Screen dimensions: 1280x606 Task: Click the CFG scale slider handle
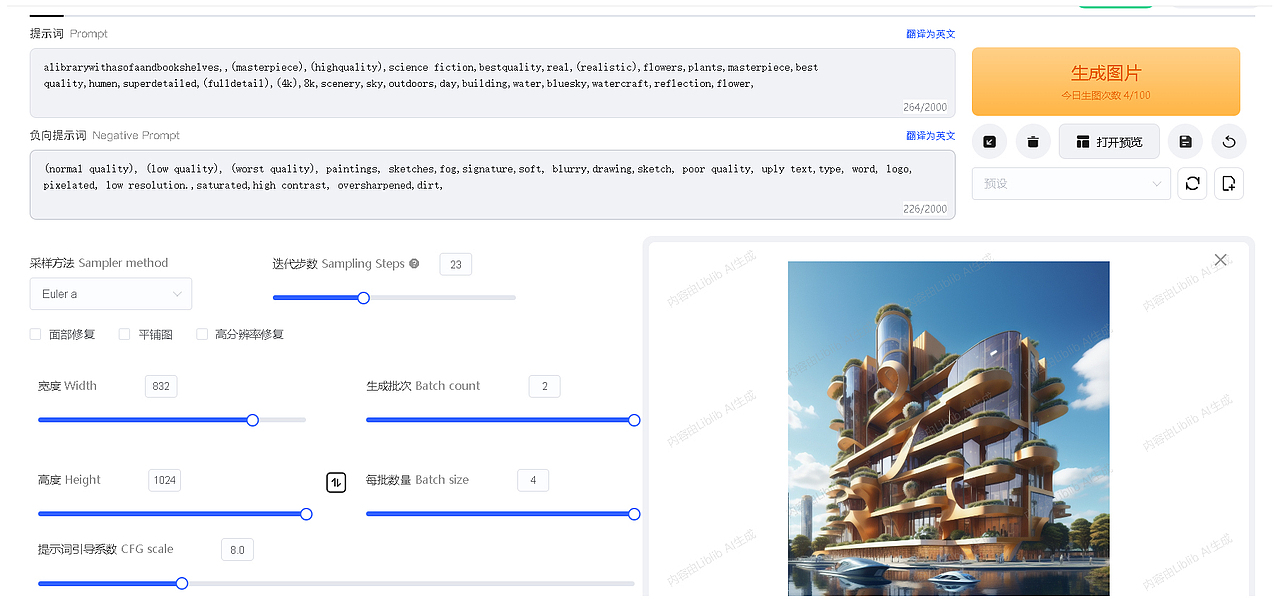(x=182, y=583)
